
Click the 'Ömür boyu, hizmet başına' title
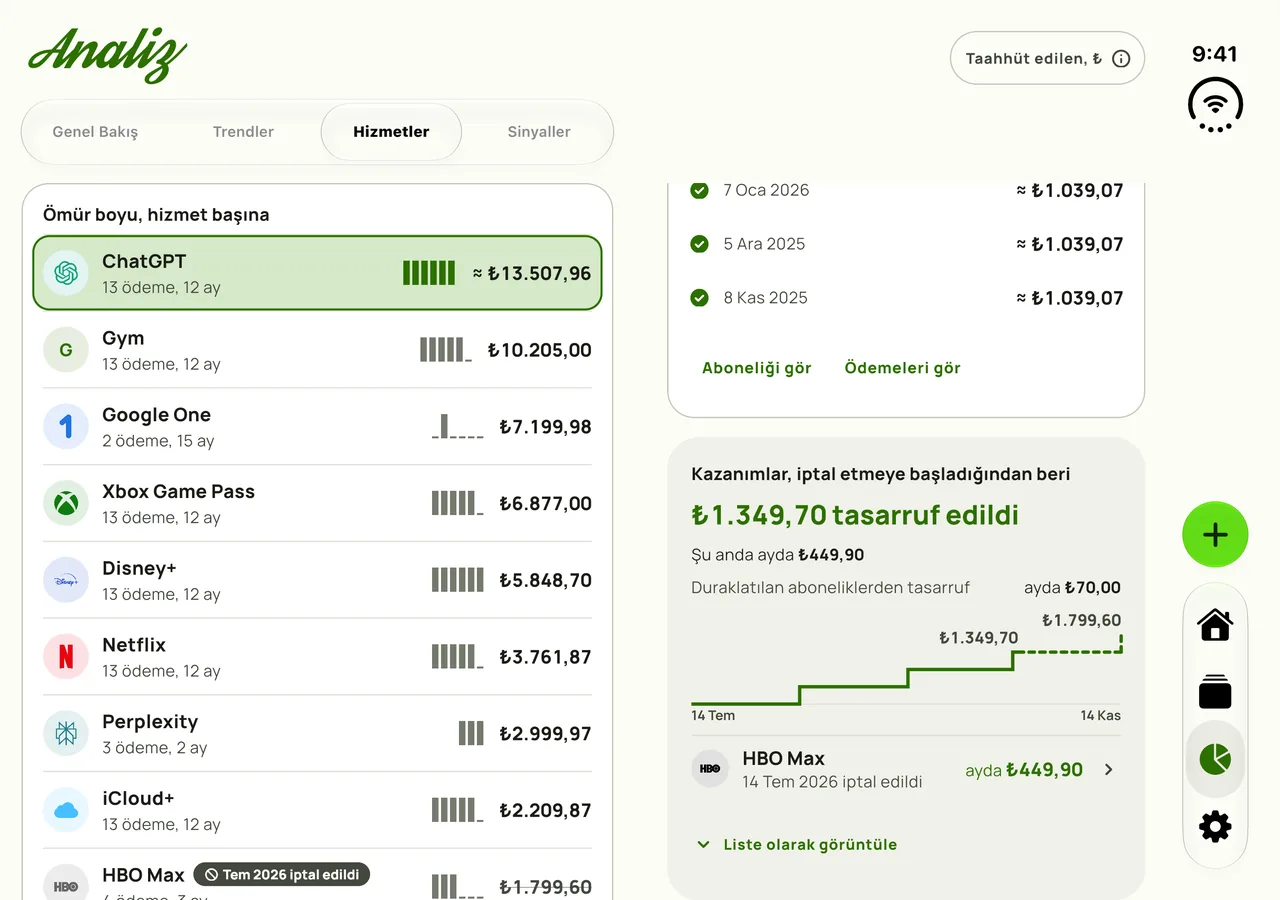[x=156, y=215]
